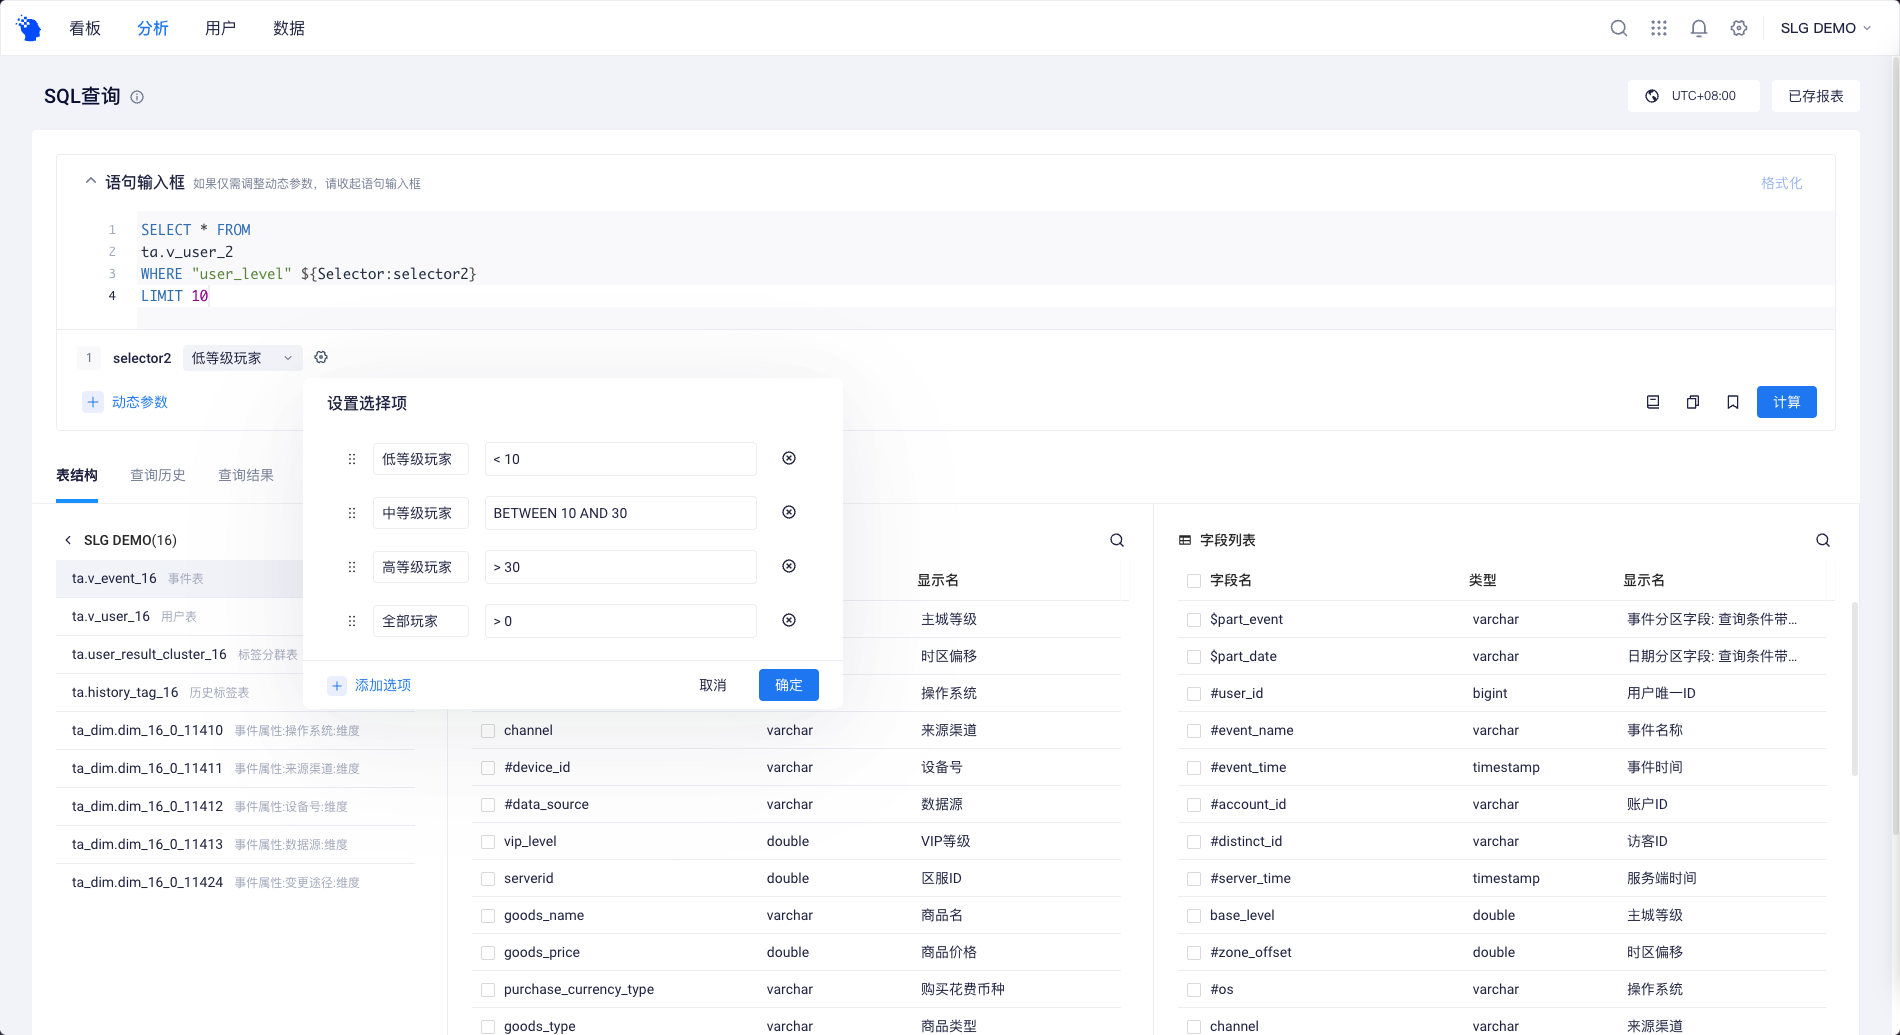Switch to the 查询结果 tab
The width and height of the screenshot is (1900, 1035).
coord(246,474)
